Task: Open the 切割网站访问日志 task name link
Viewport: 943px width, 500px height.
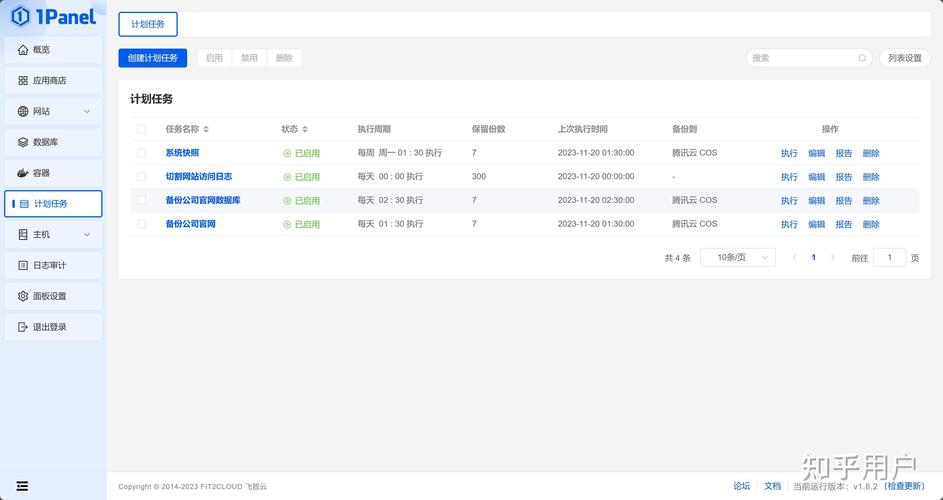Action: click(198, 177)
